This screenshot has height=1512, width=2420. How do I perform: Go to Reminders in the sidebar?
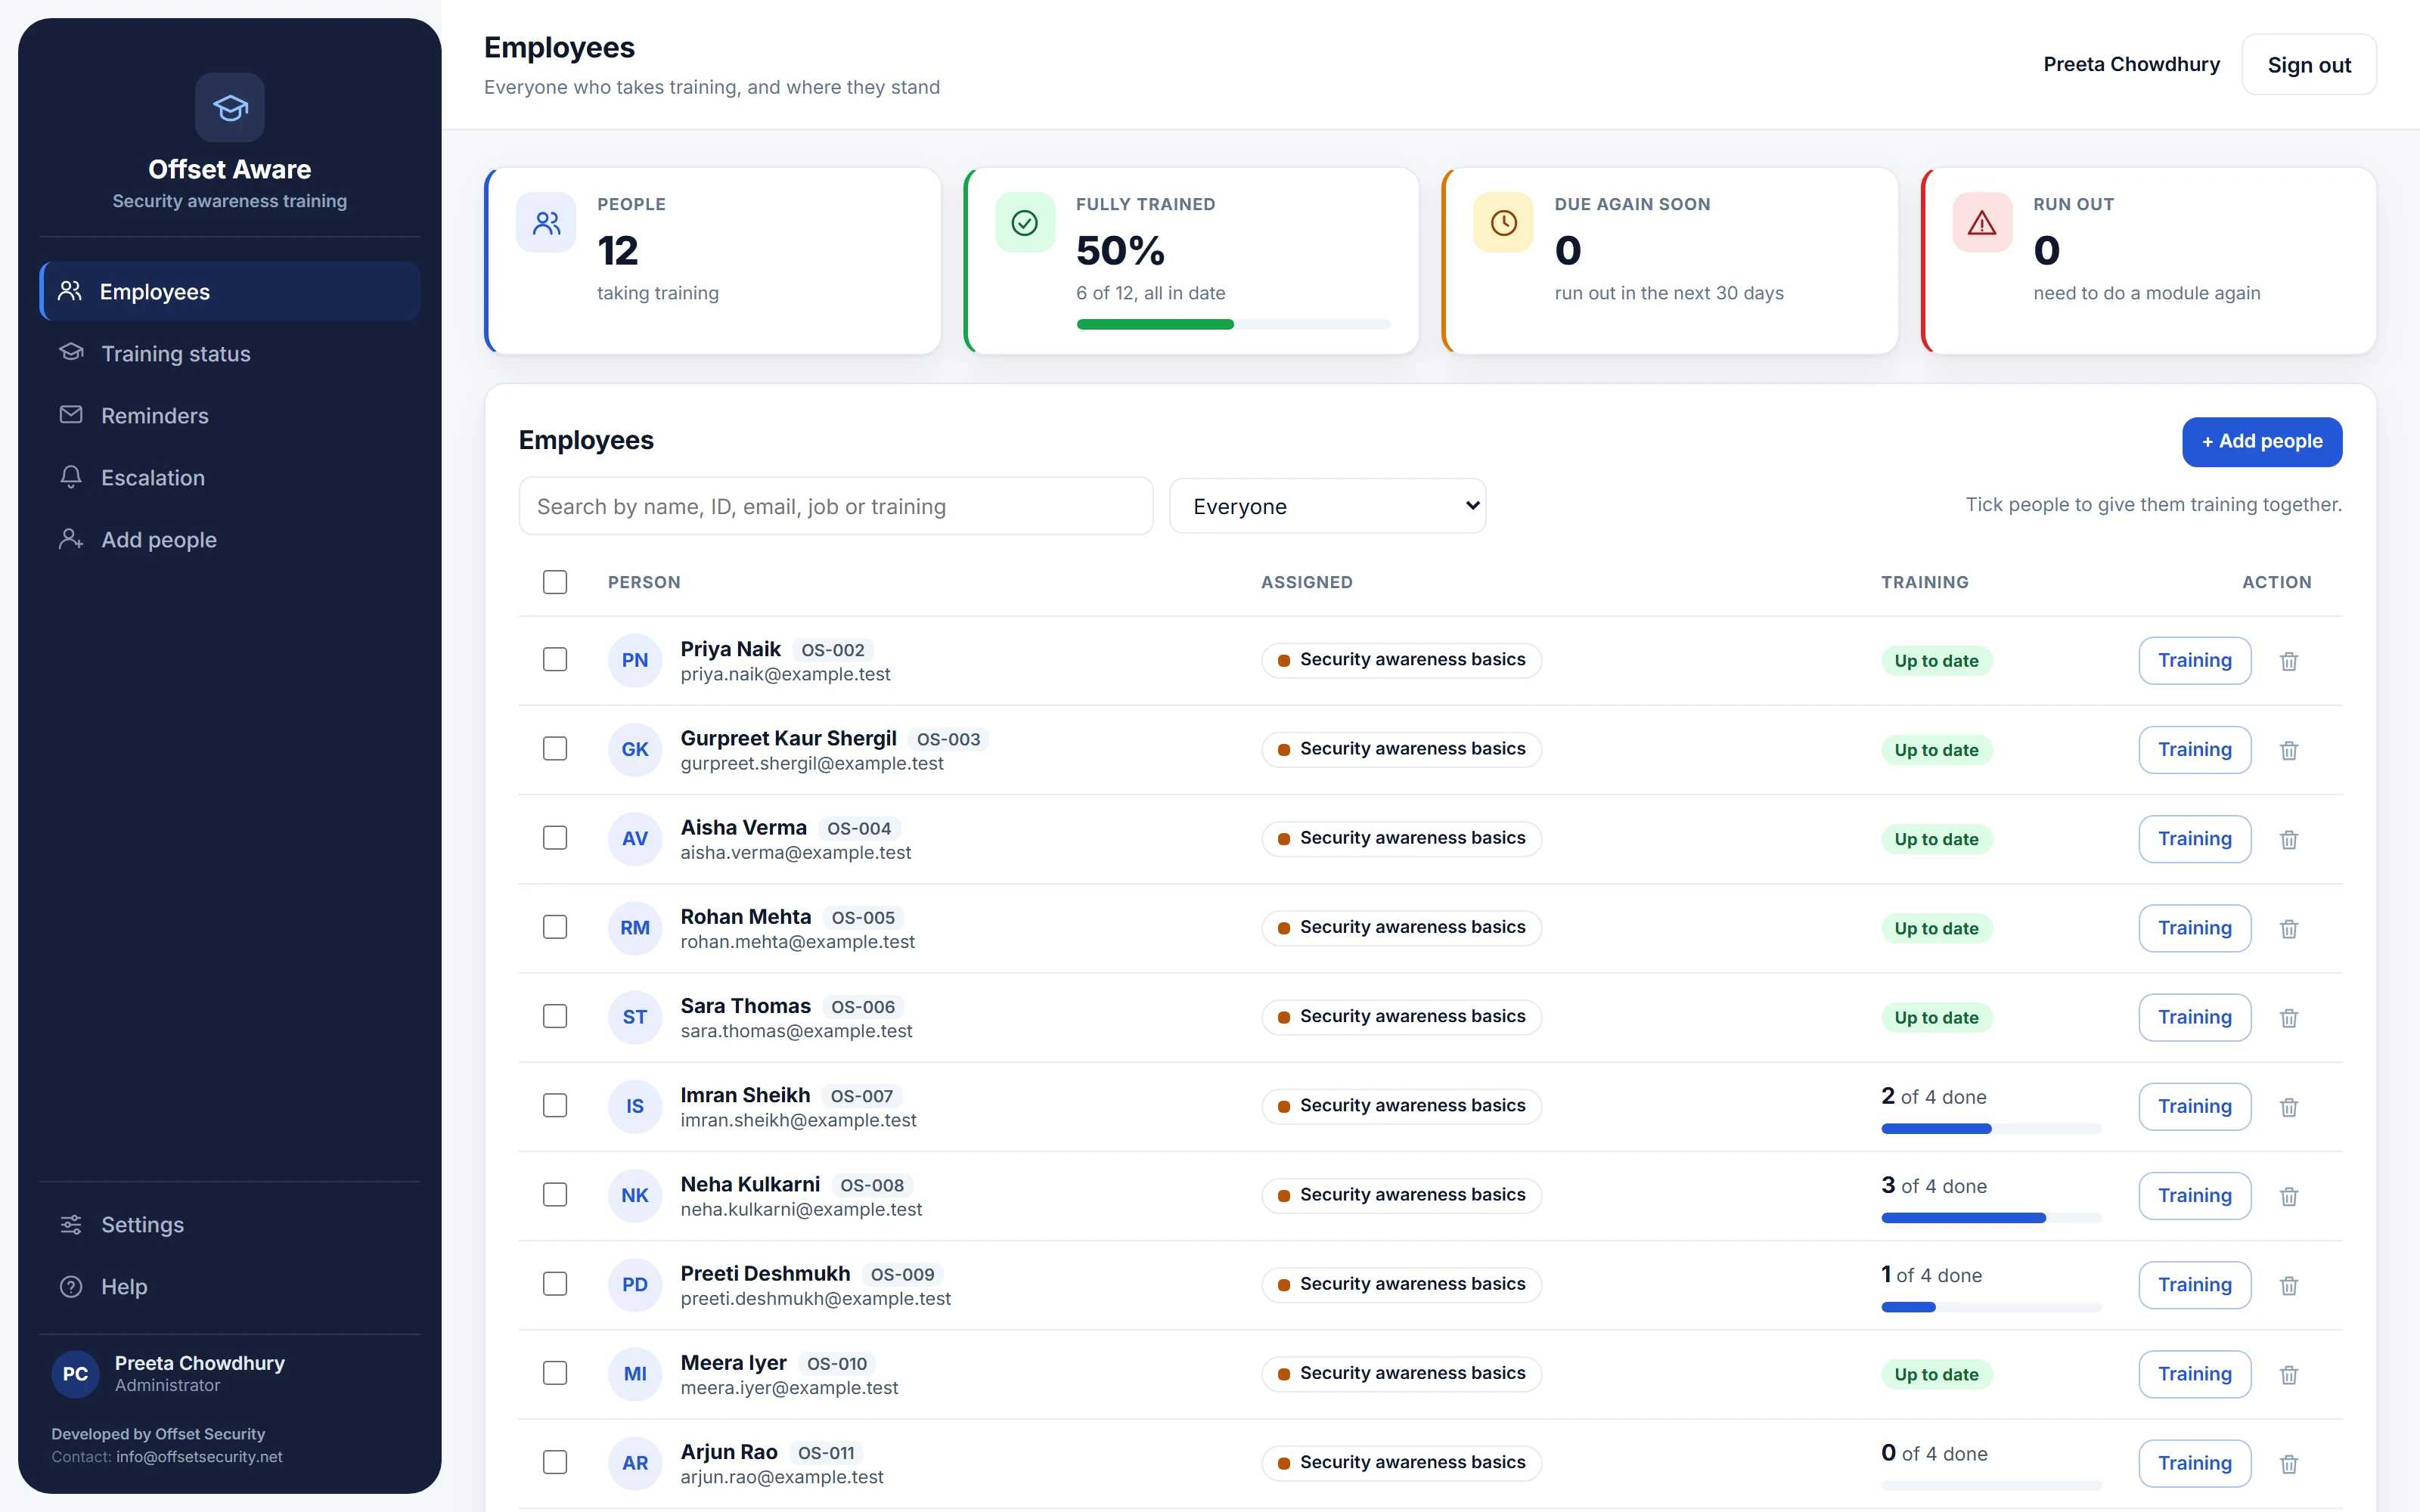coord(229,415)
